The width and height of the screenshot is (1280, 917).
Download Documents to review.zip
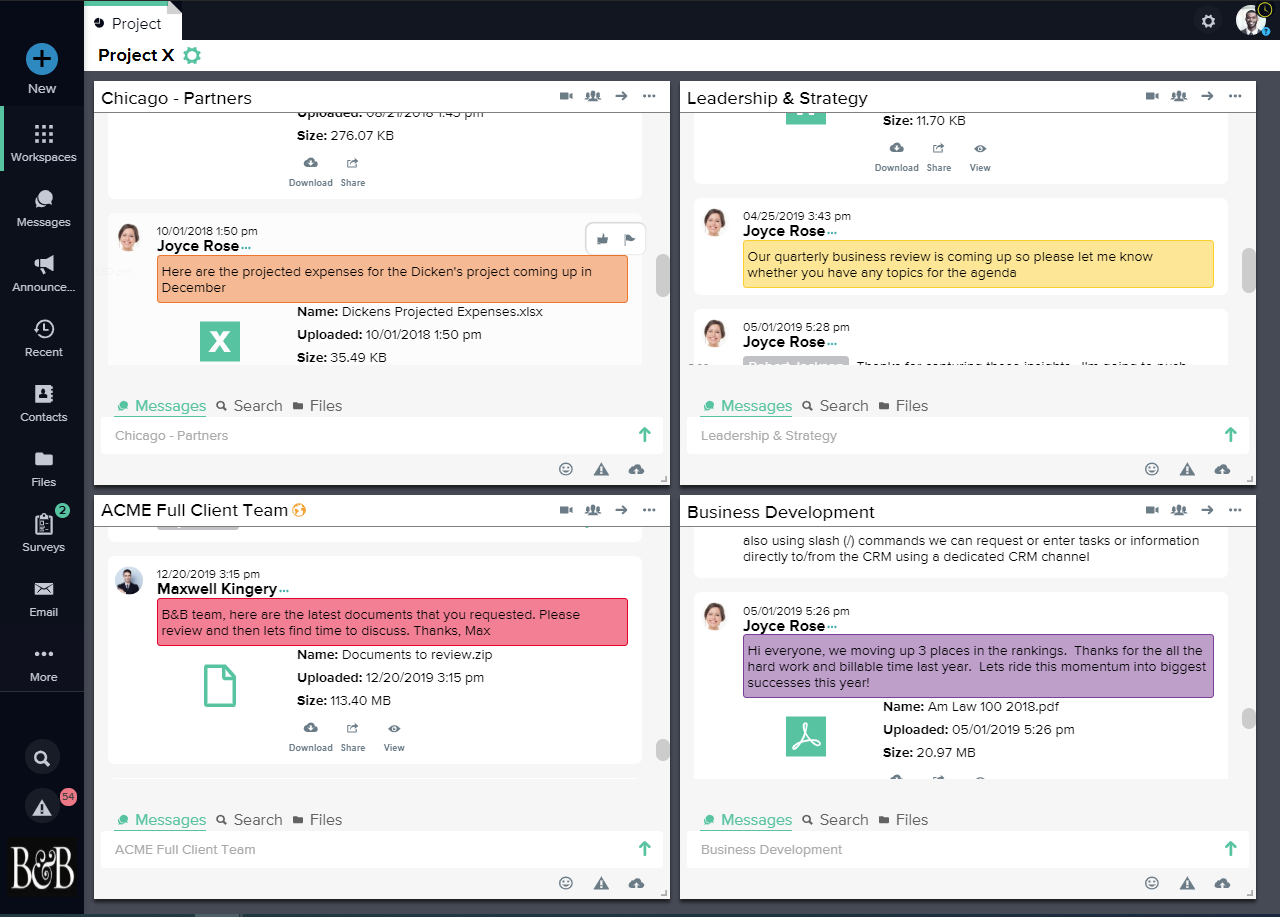pyautogui.click(x=311, y=736)
